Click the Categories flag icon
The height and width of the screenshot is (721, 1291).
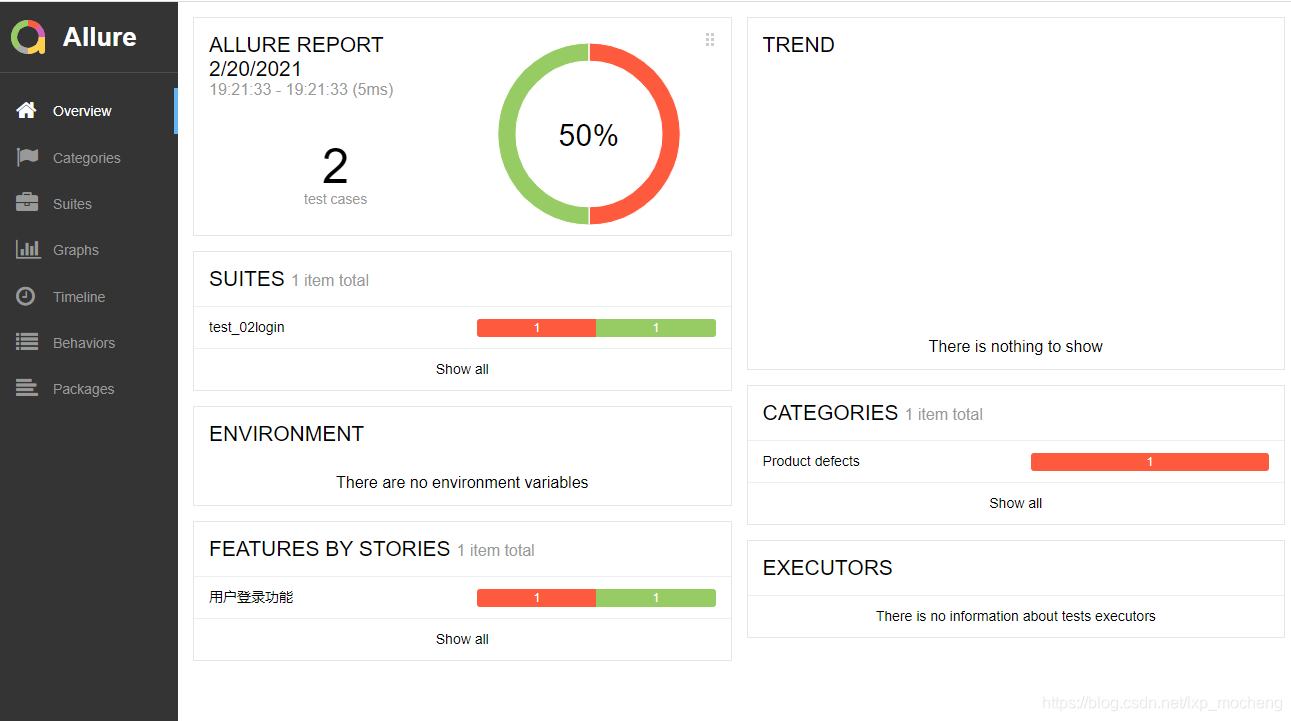click(x=27, y=157)
